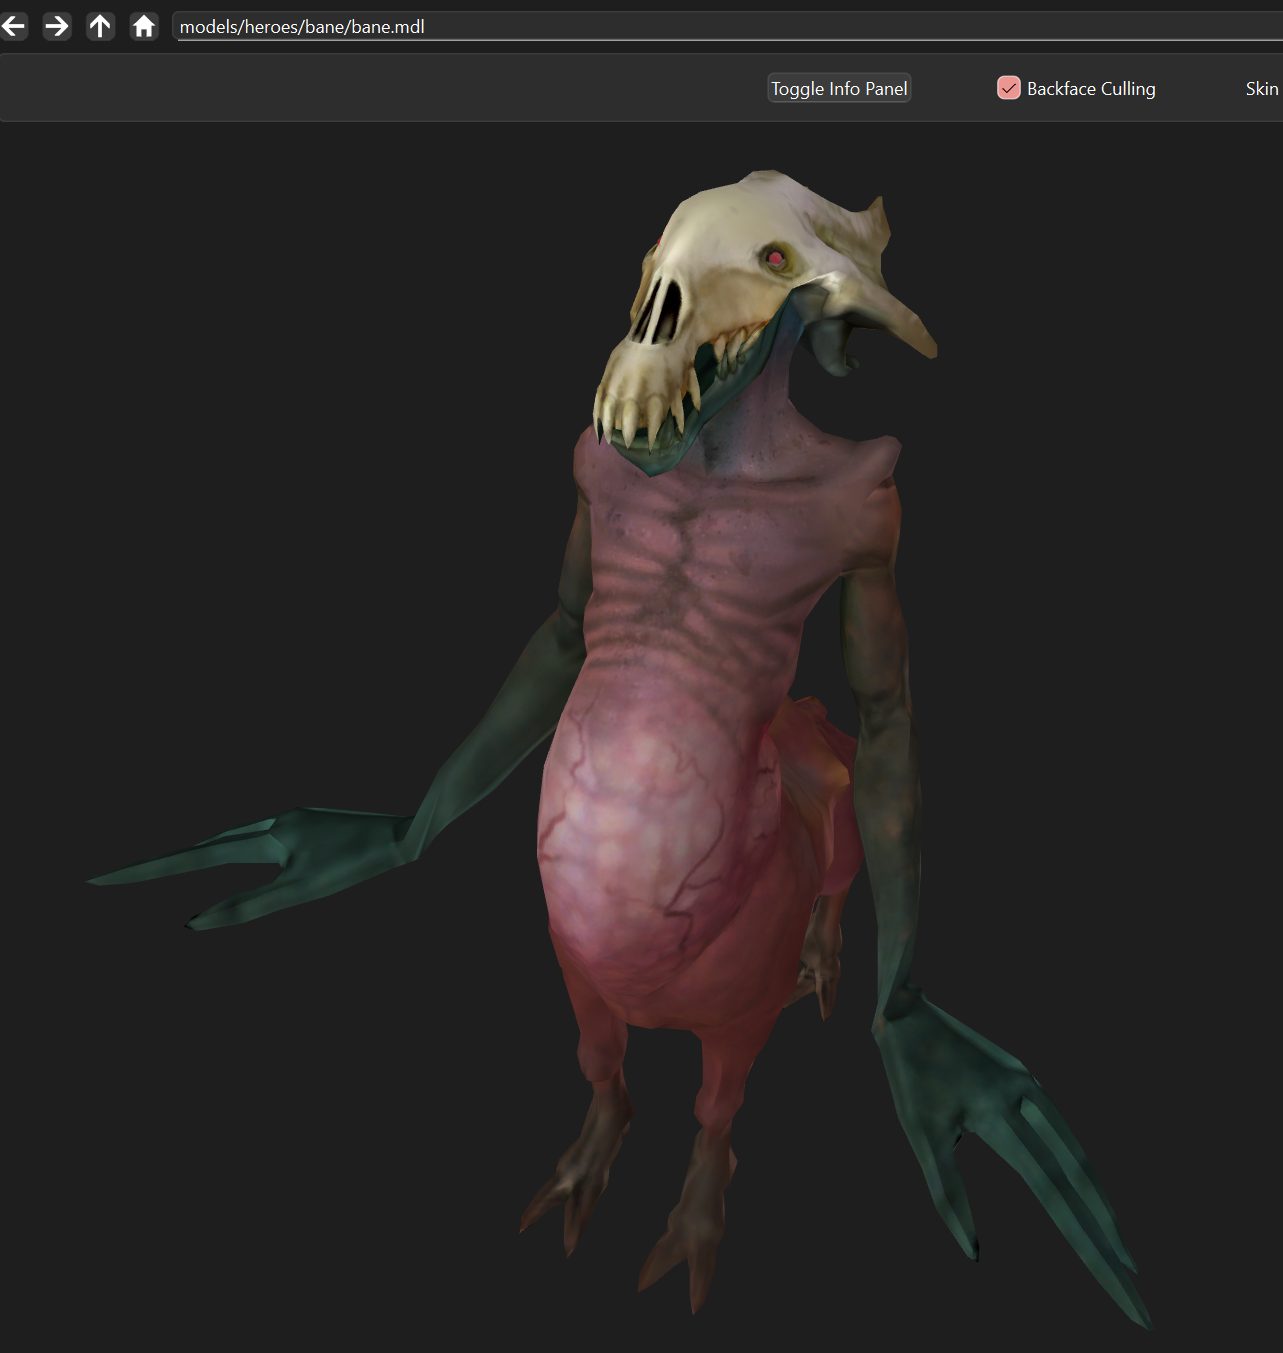
Task: Click the Toggle Info Panel button
Action: pos(839,89)
